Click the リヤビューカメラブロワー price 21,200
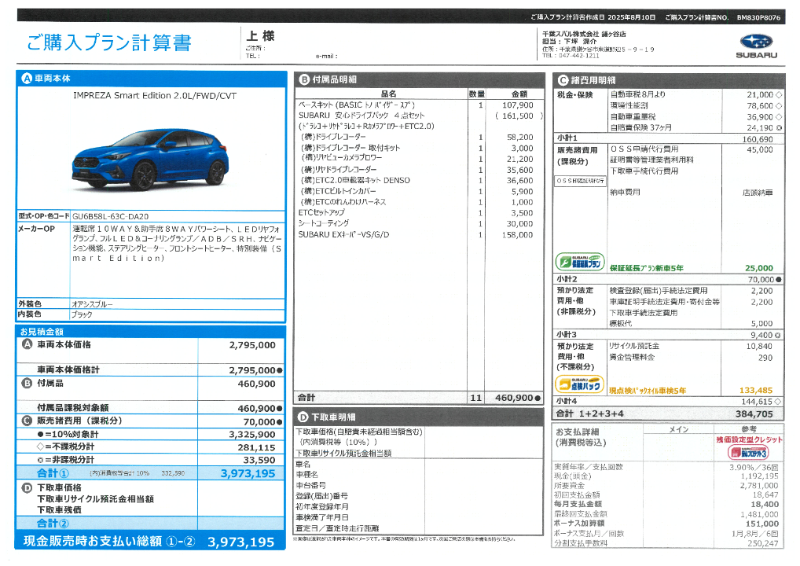The image size is (800, 566). (x=520, y=159)
